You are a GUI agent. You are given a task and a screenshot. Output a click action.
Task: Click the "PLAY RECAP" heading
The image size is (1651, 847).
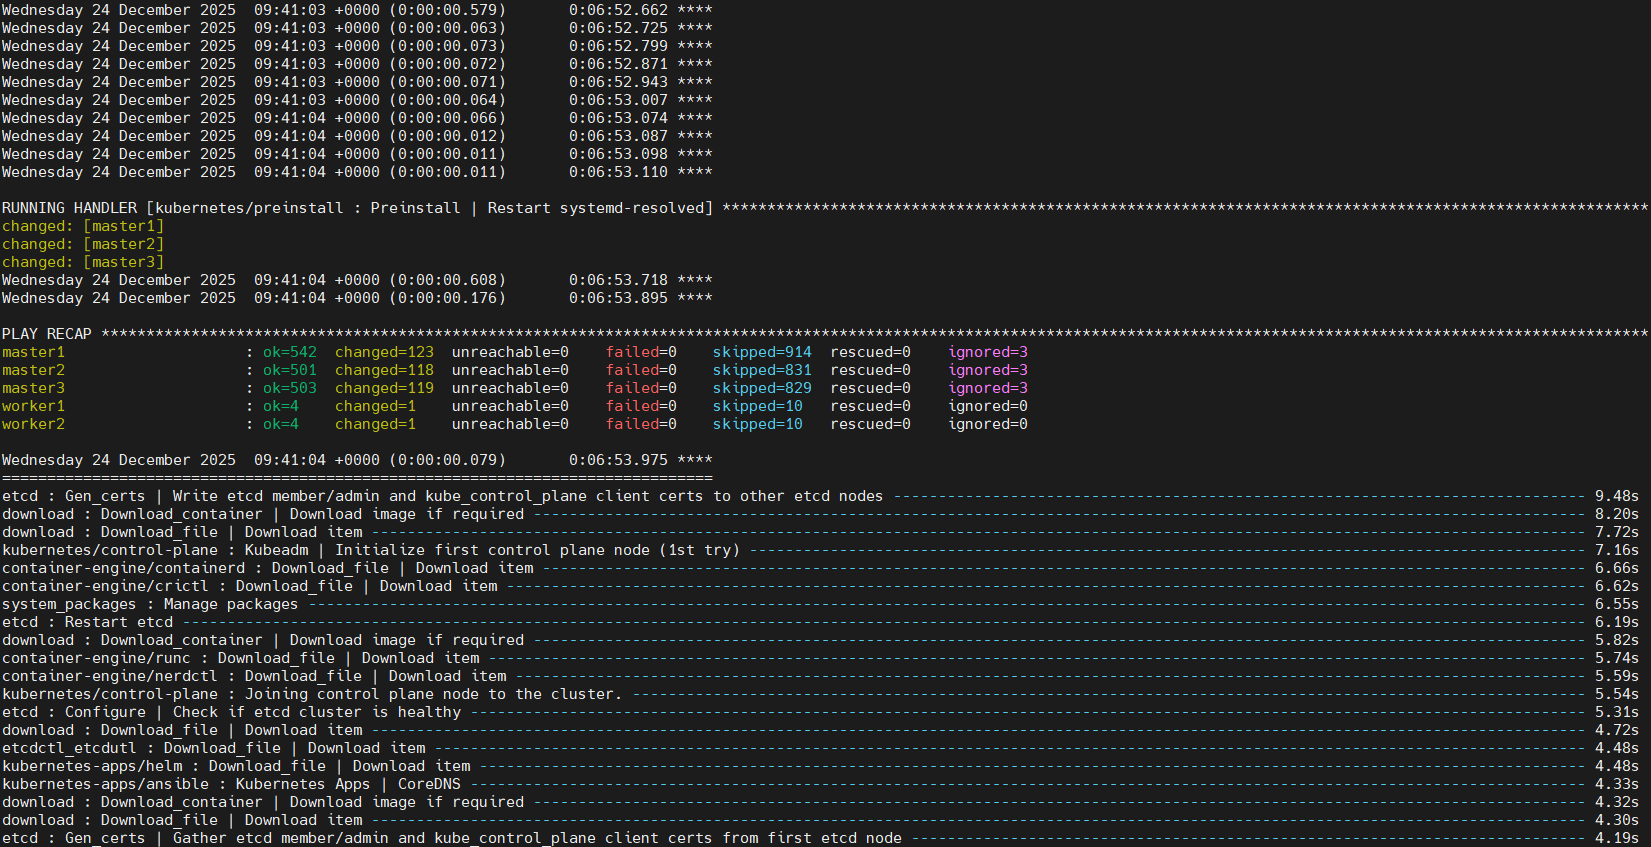pos(47,334)
